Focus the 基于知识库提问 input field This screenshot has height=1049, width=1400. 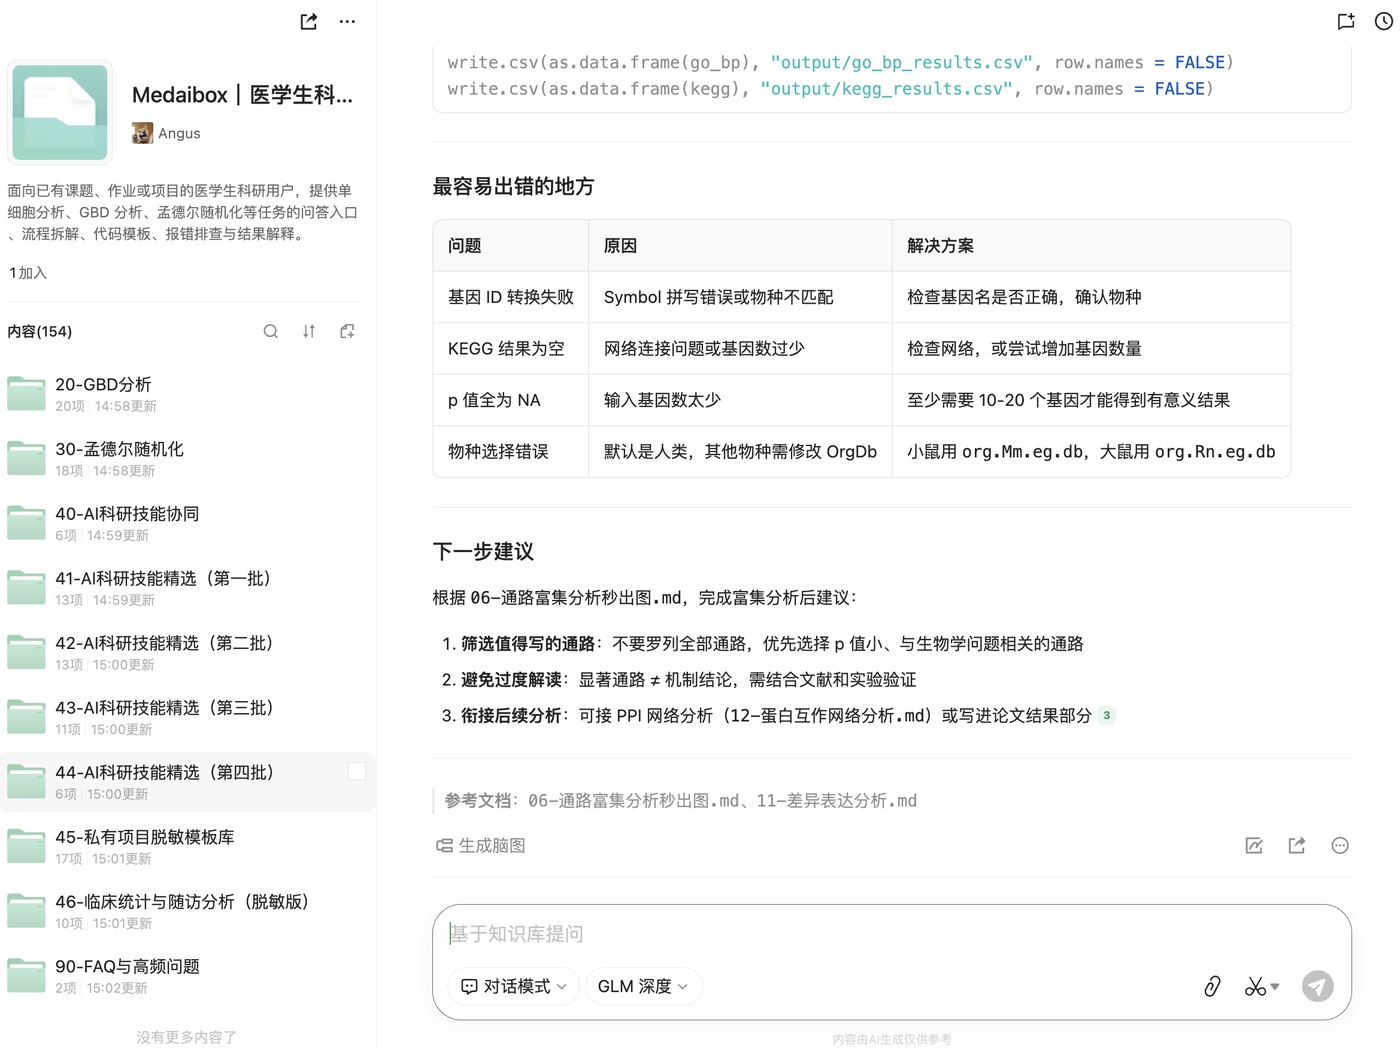click(891, 933)
